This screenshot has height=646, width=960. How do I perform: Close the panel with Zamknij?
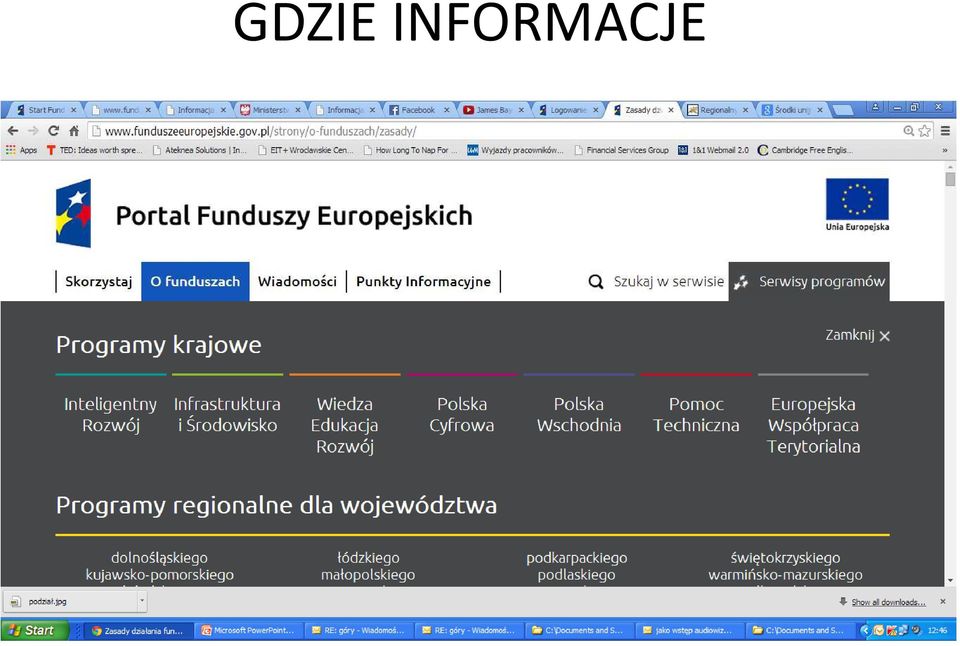point(857,336)
